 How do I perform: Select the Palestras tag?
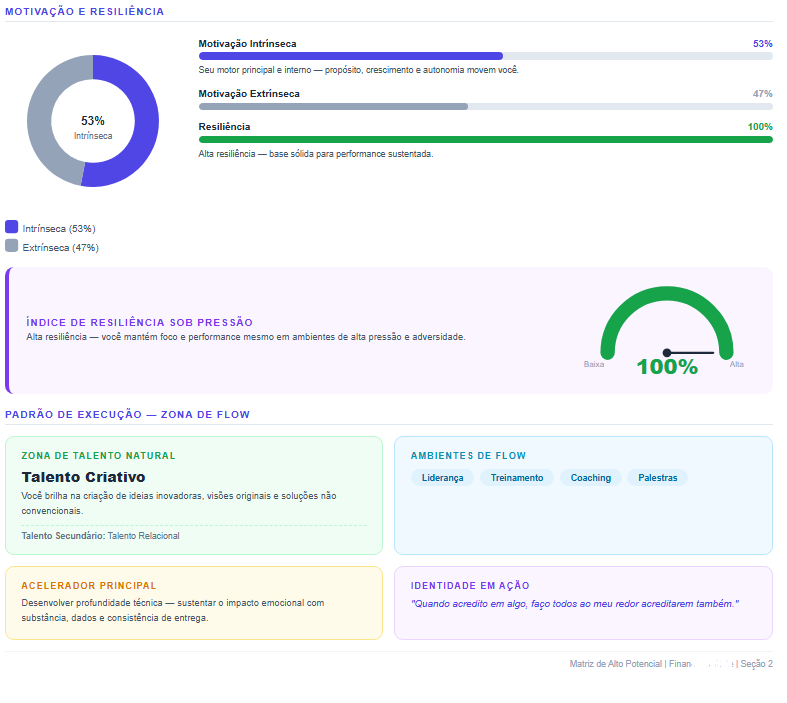(x=658, y=478)
